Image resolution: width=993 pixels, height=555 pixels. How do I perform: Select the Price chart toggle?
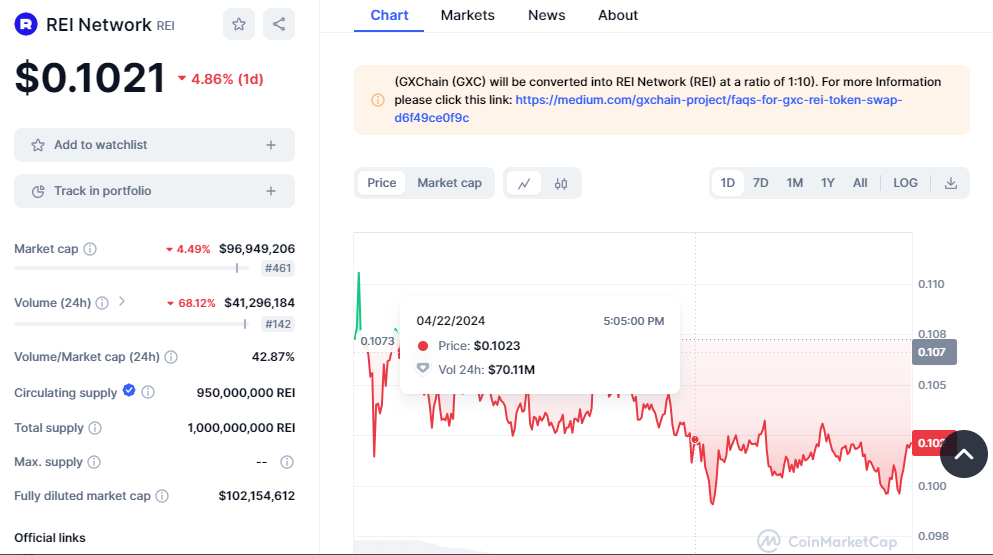click(x=381, y=183)
